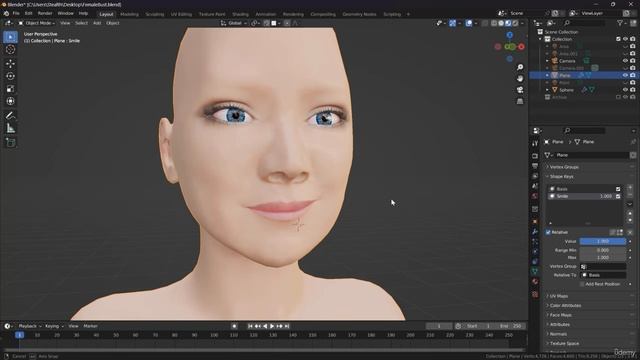This screenshot has height=360, width=640.
Task: Open the World properties tab
Action: (535, 196)
